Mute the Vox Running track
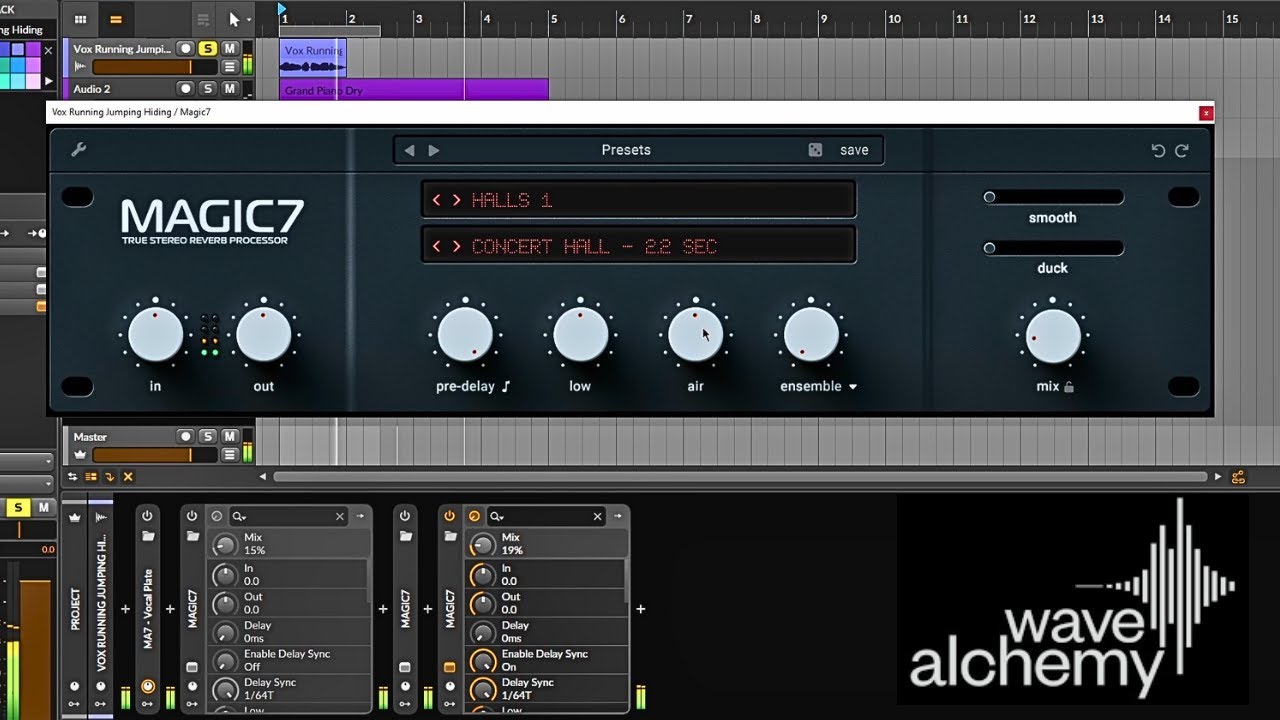Image resolution: width=1280 pixels, height=720 pixels. tap(229, 49)
